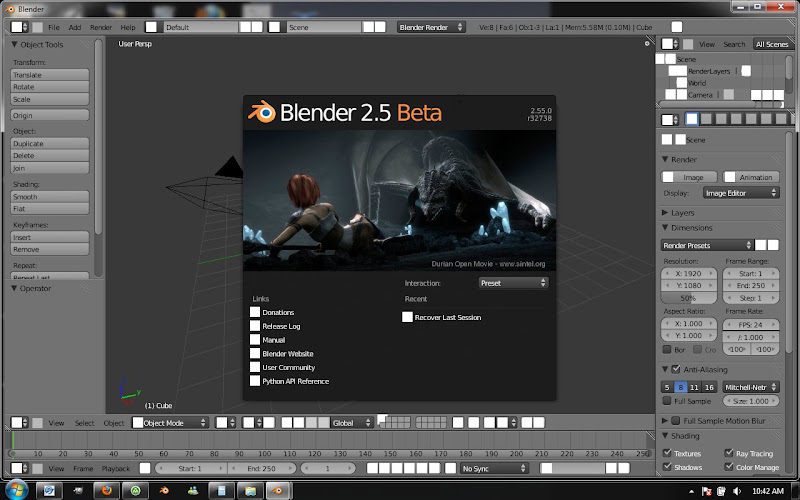This screenshot has width=800, height=500.
Task: Click the Smooth shading button
Action: tap(49, 196)
